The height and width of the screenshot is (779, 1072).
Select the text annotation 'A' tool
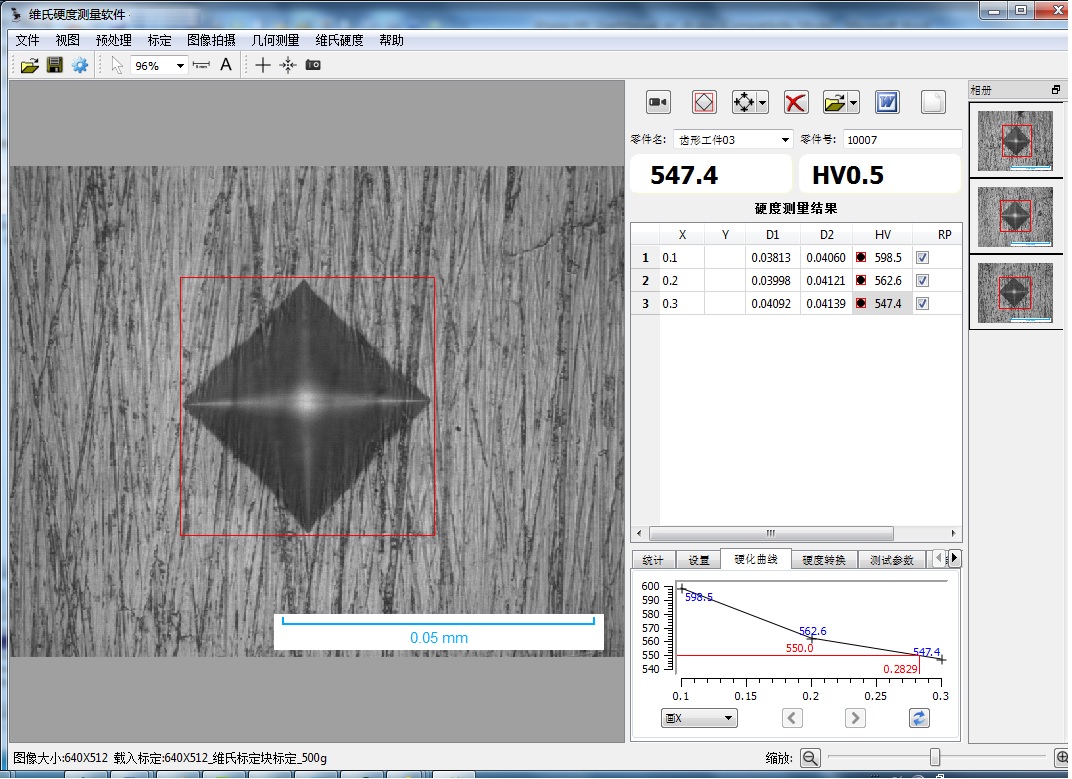(x=226, y=65)
